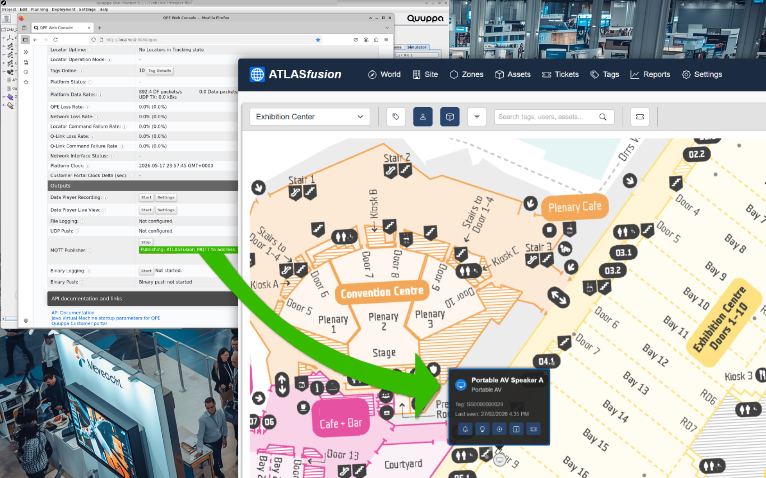The height and width of the screenshot is (478, 766).
Task: Expand the Firefox list all tabs chevron
Action: (x=387, y=28)
